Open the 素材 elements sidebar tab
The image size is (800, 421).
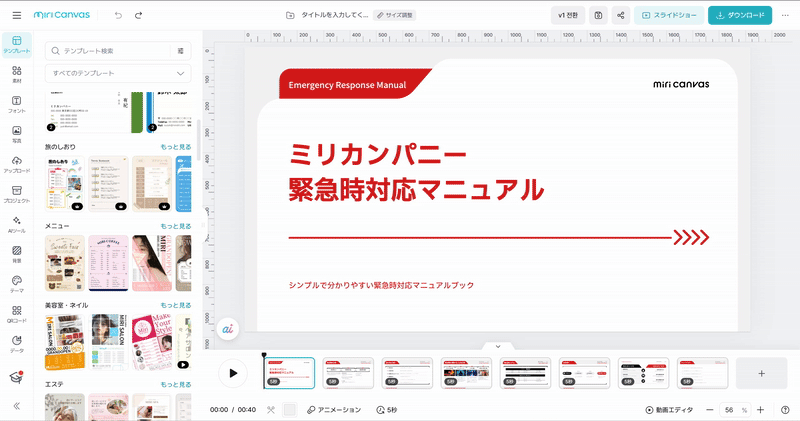pyautogui.click(x=17, y=75)
